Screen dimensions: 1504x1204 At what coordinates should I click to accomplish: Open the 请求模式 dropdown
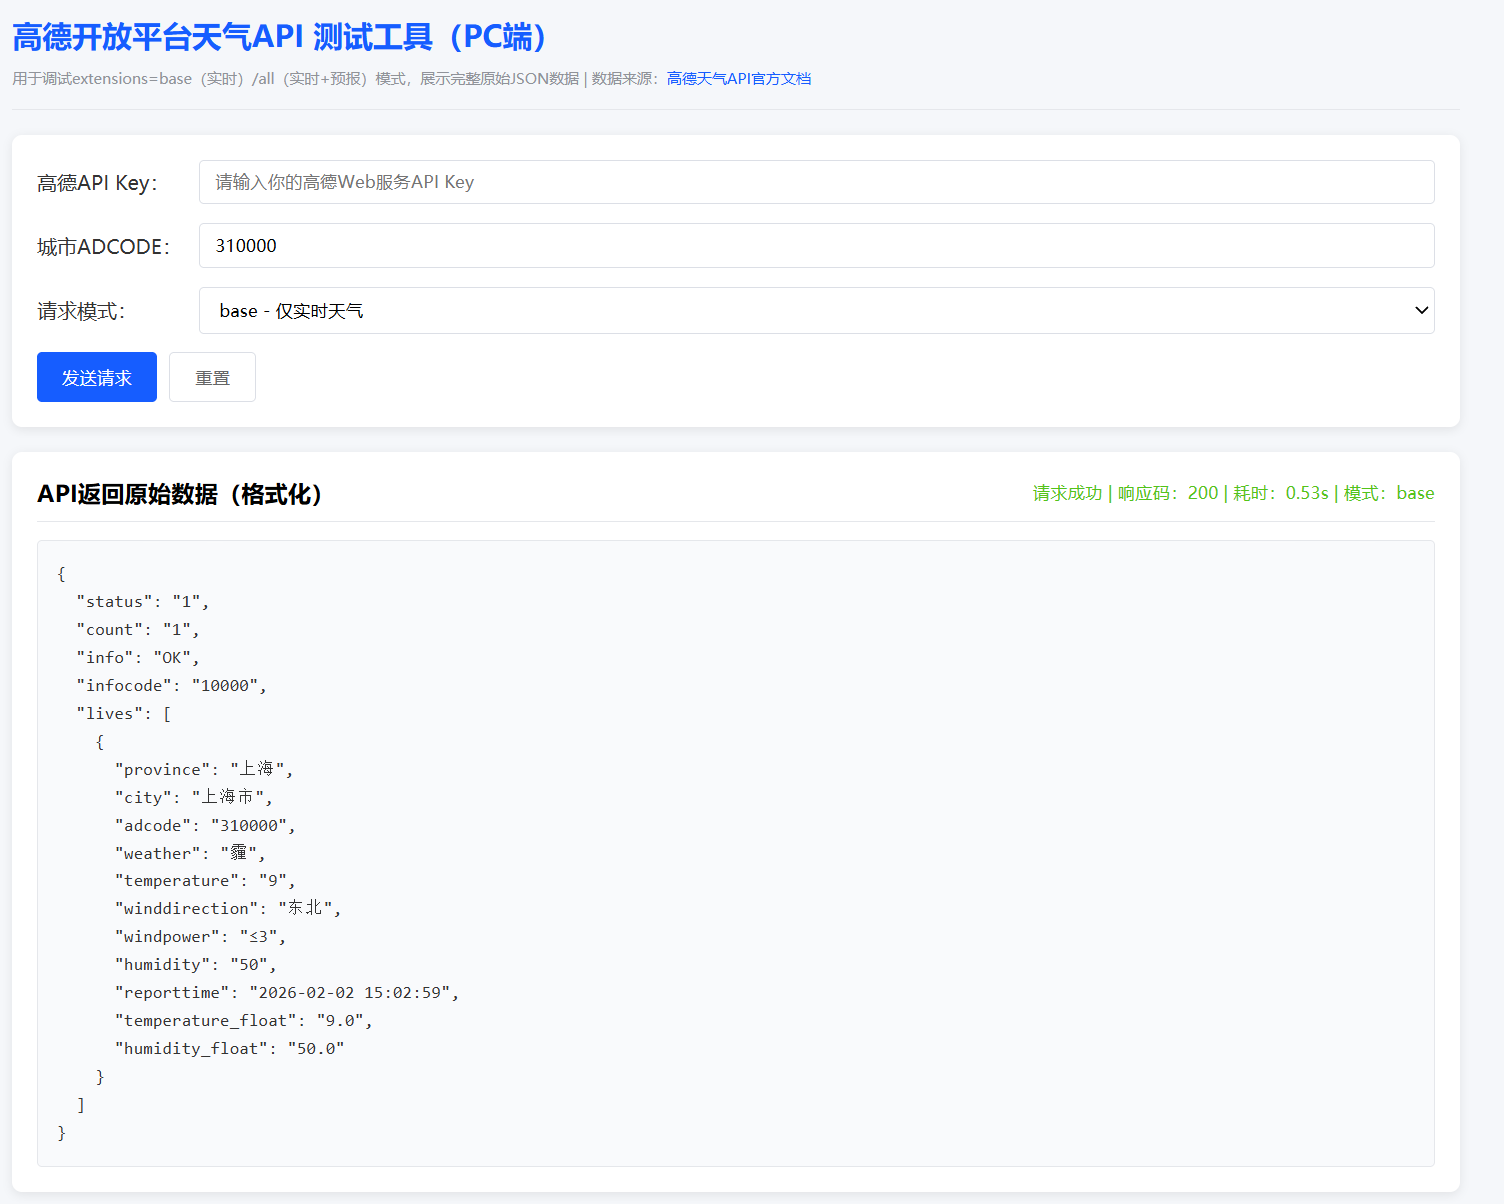click(816, 311)
